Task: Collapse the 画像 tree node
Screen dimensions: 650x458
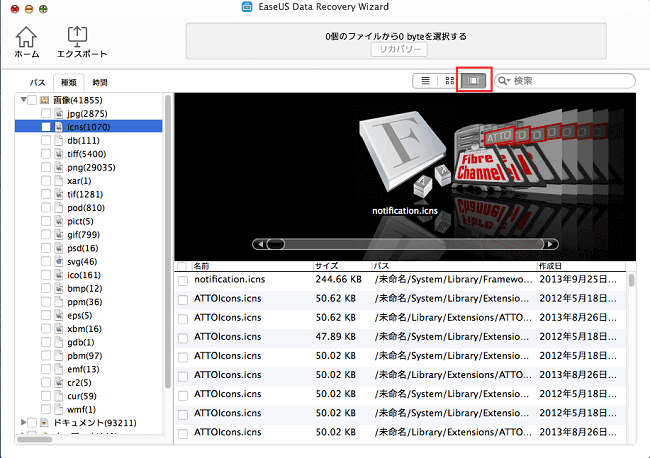Action: click(x=24, y=99)
